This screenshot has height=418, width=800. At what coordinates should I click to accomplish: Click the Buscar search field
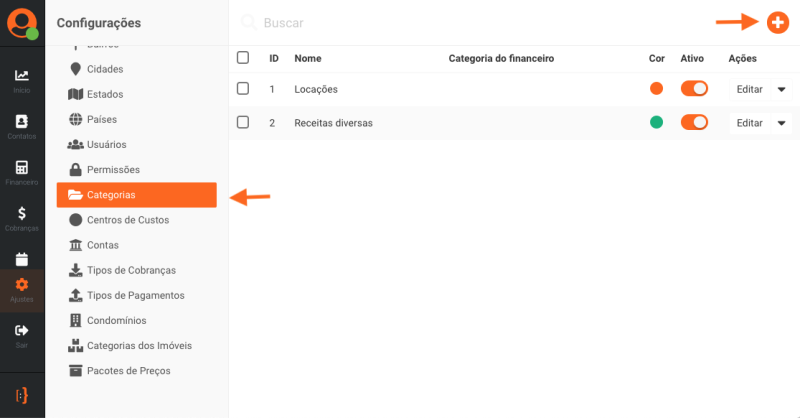pos(450,22)
